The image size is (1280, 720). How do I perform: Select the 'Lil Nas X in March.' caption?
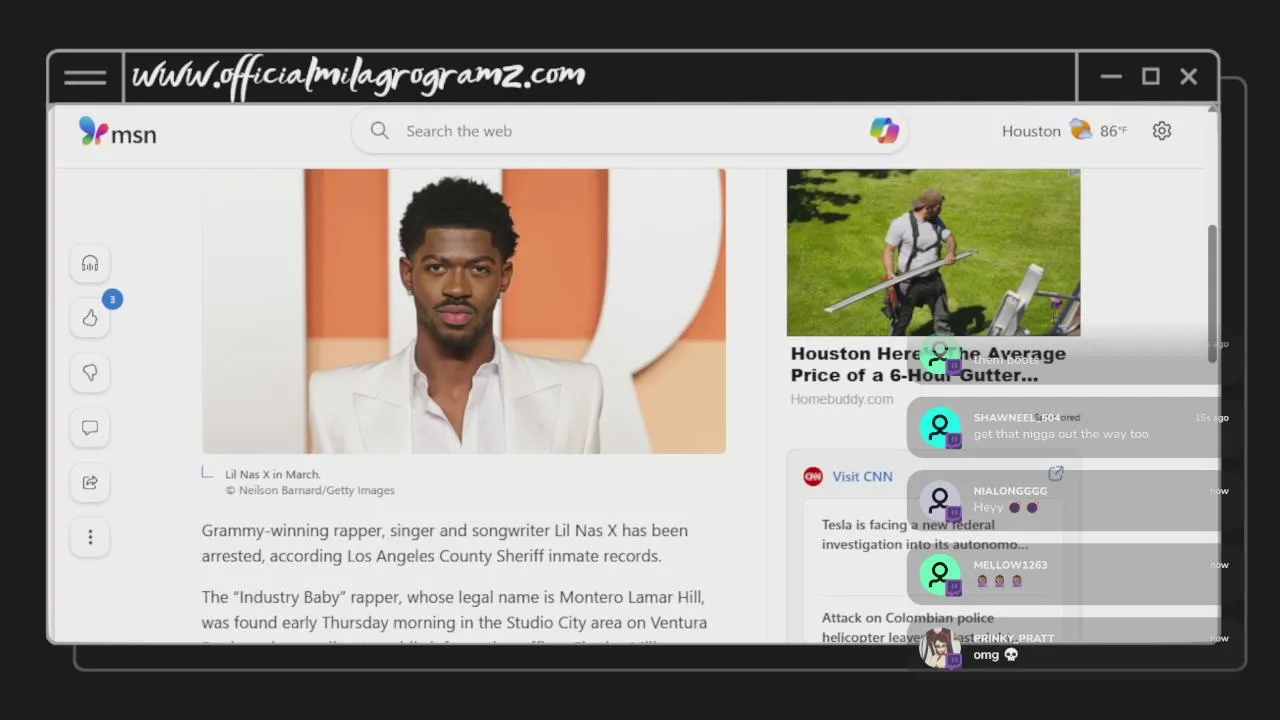[x=273, y=474]
